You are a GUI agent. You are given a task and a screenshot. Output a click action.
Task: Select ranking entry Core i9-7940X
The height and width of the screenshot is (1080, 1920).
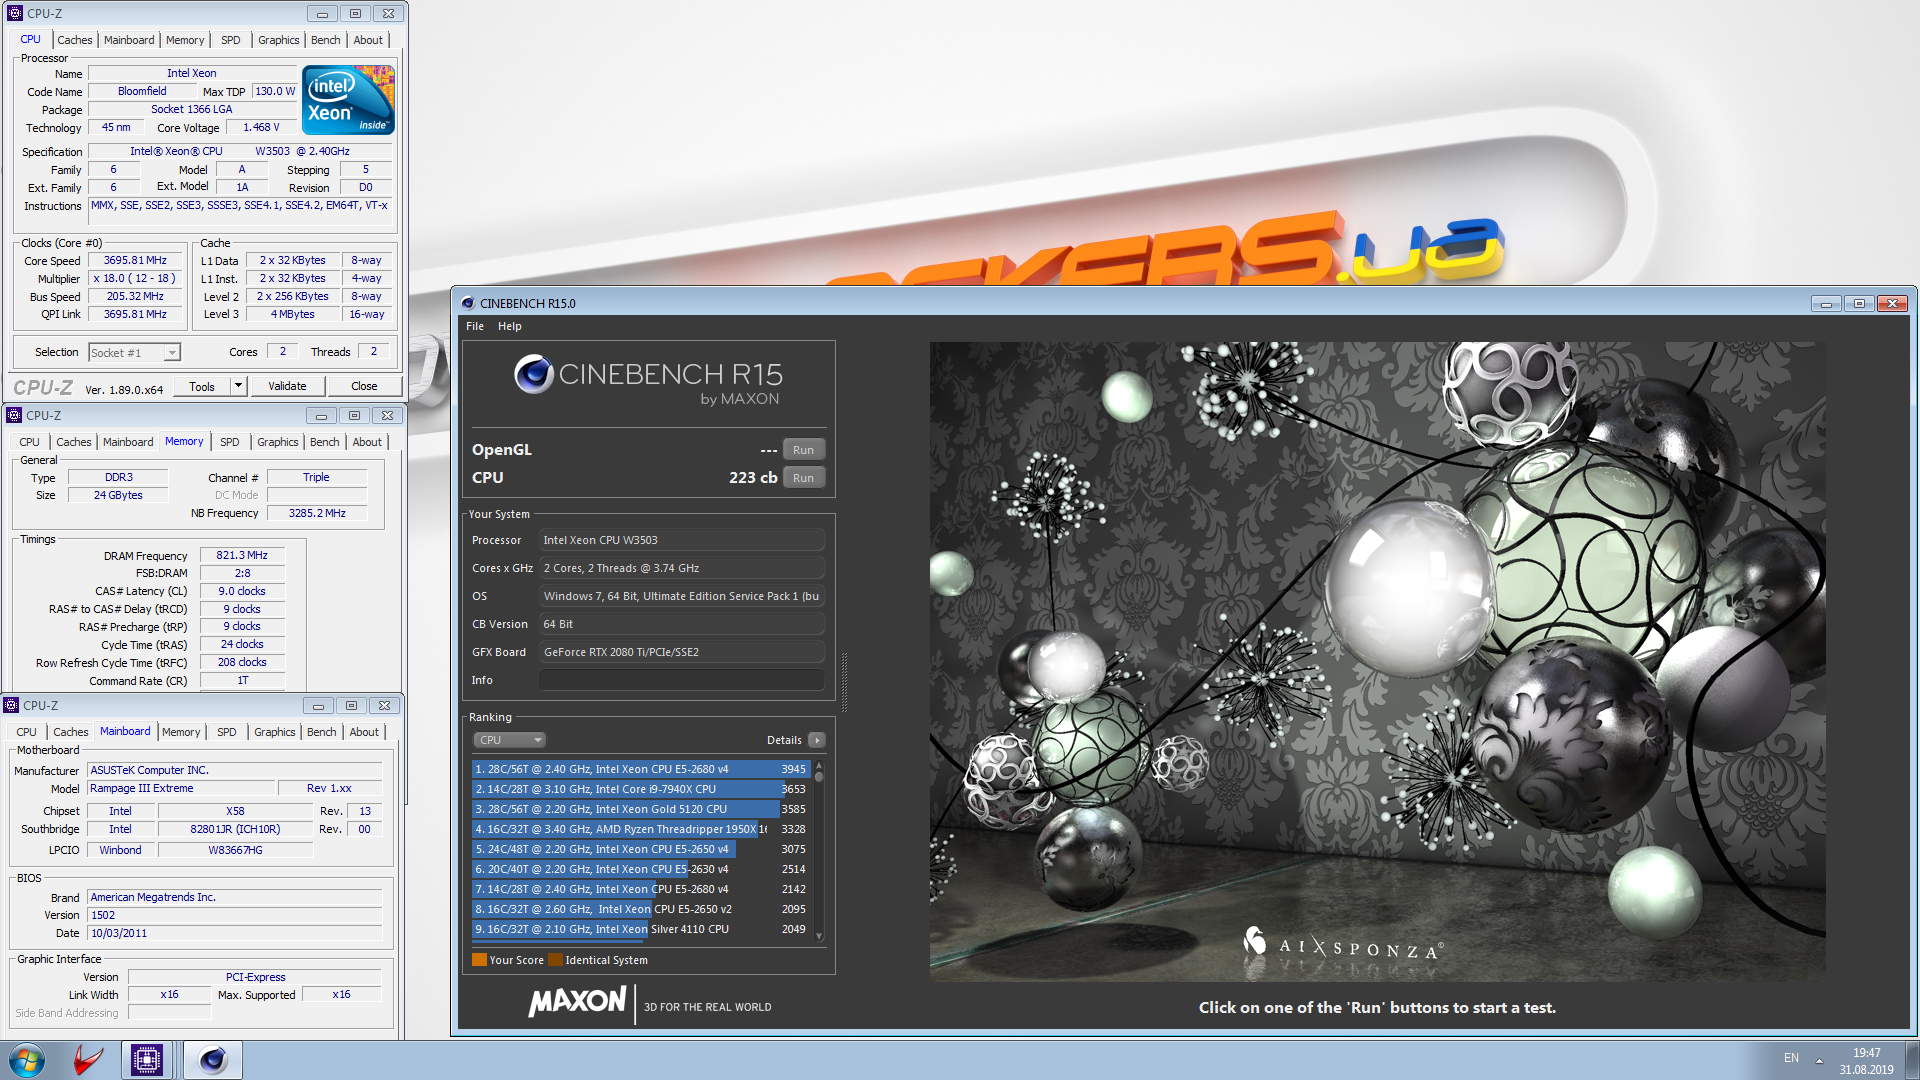[x=640, y=789]
